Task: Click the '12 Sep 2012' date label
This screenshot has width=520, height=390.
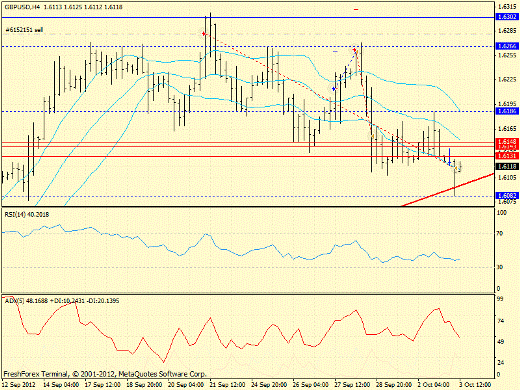Action: (18, 384)
